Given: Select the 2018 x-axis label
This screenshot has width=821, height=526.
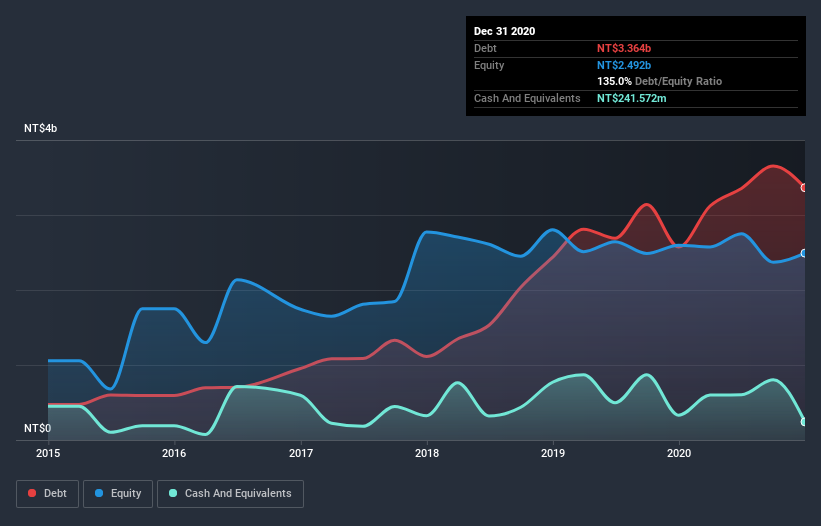Looking at the screenshot, I should tap(427, 453).
